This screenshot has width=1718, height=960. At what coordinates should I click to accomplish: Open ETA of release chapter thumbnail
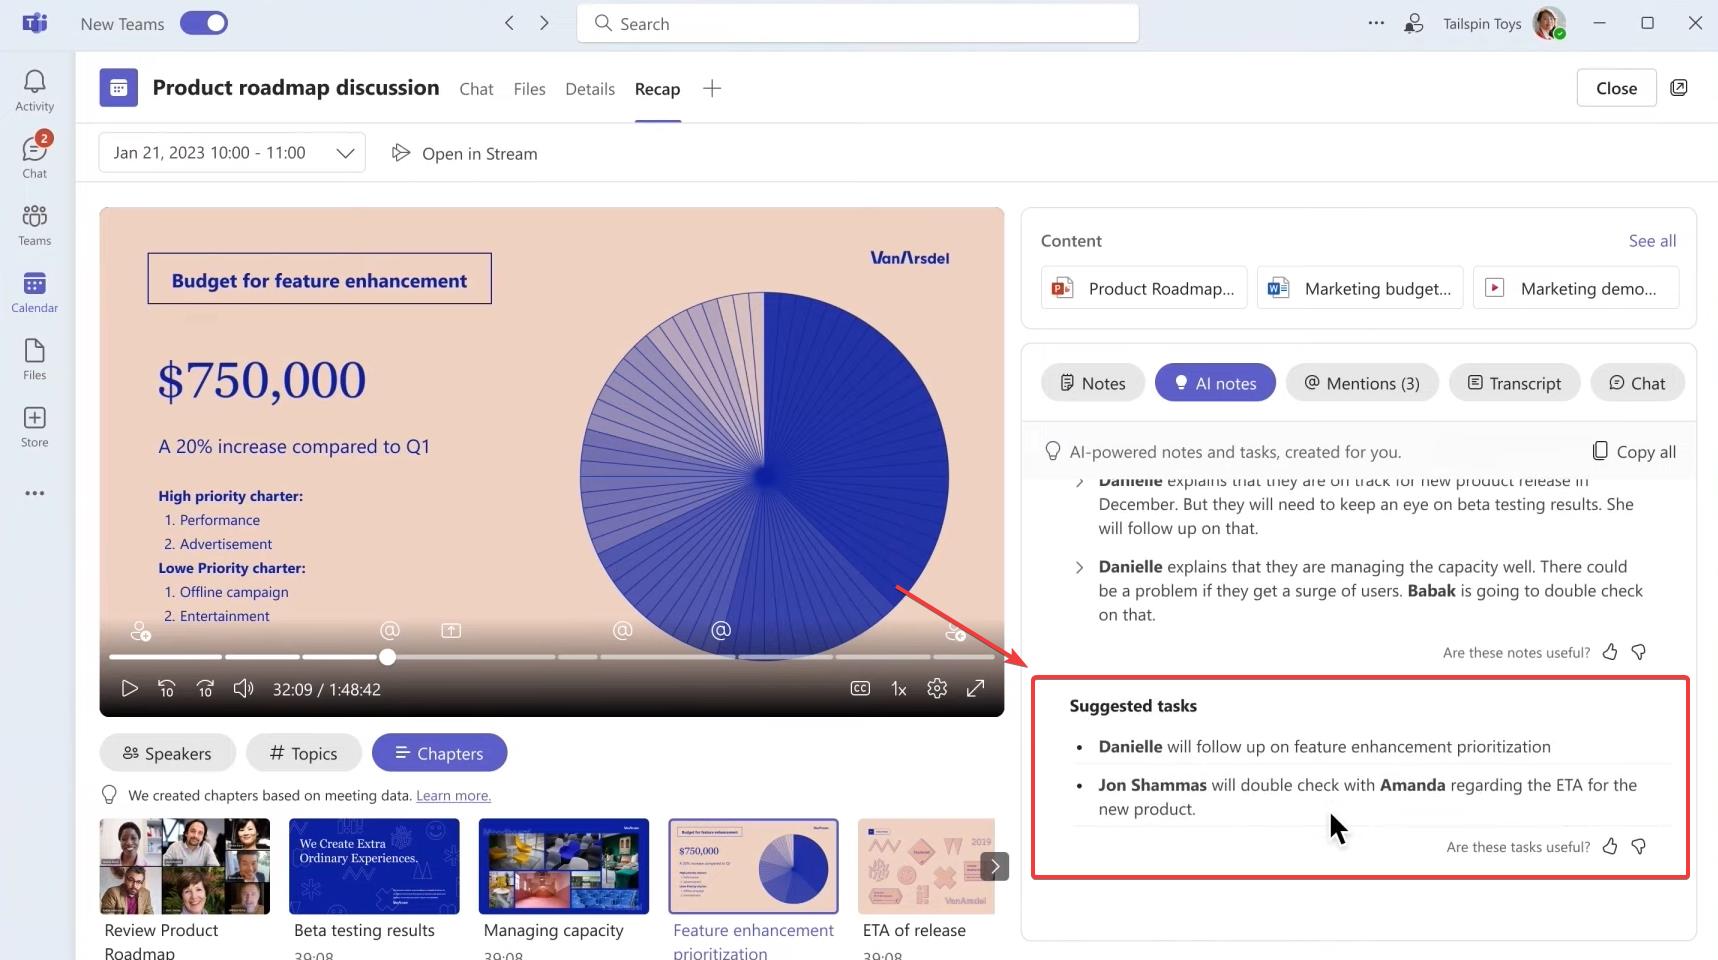926,866
